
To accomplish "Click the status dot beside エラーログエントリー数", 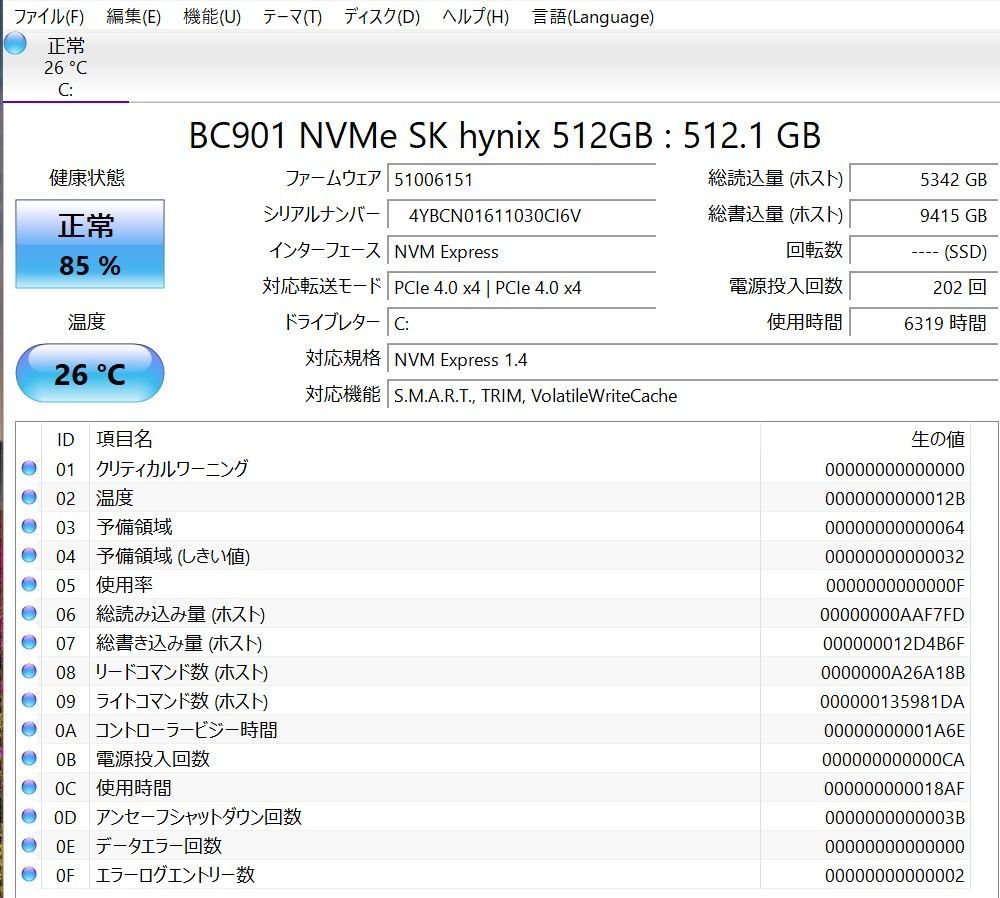I will click(x=31, y=874).
